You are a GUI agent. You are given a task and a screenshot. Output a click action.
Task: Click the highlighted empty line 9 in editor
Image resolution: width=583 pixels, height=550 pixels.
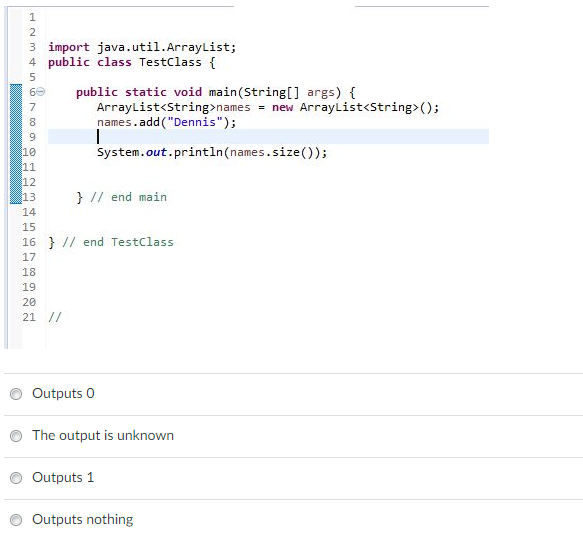pyautogui.click(x=268, y=136)
